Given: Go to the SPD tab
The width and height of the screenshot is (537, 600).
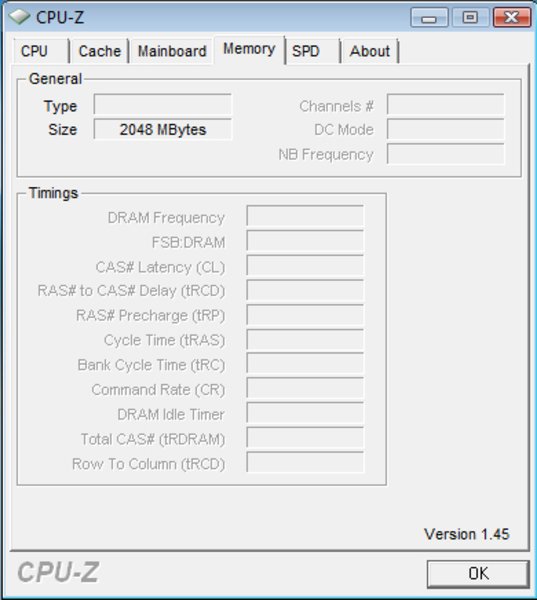Looking at the screenshot, I should coord(313,51).
